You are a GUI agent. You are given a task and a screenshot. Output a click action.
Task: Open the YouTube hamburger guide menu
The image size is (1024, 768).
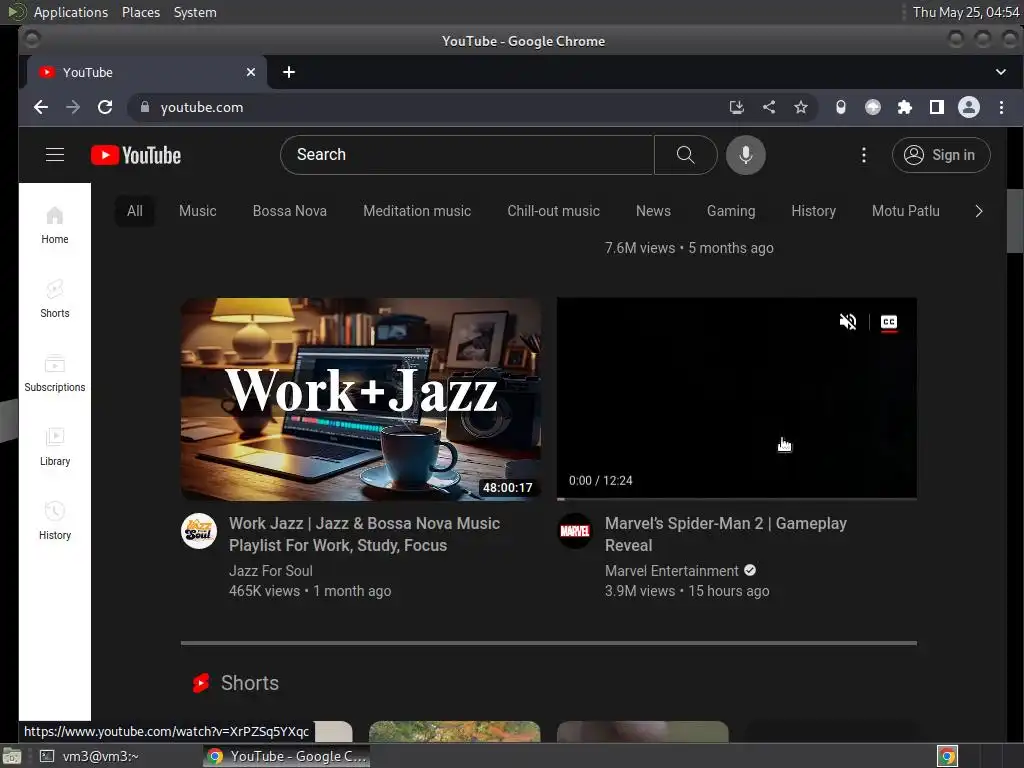tap(55, 155)
